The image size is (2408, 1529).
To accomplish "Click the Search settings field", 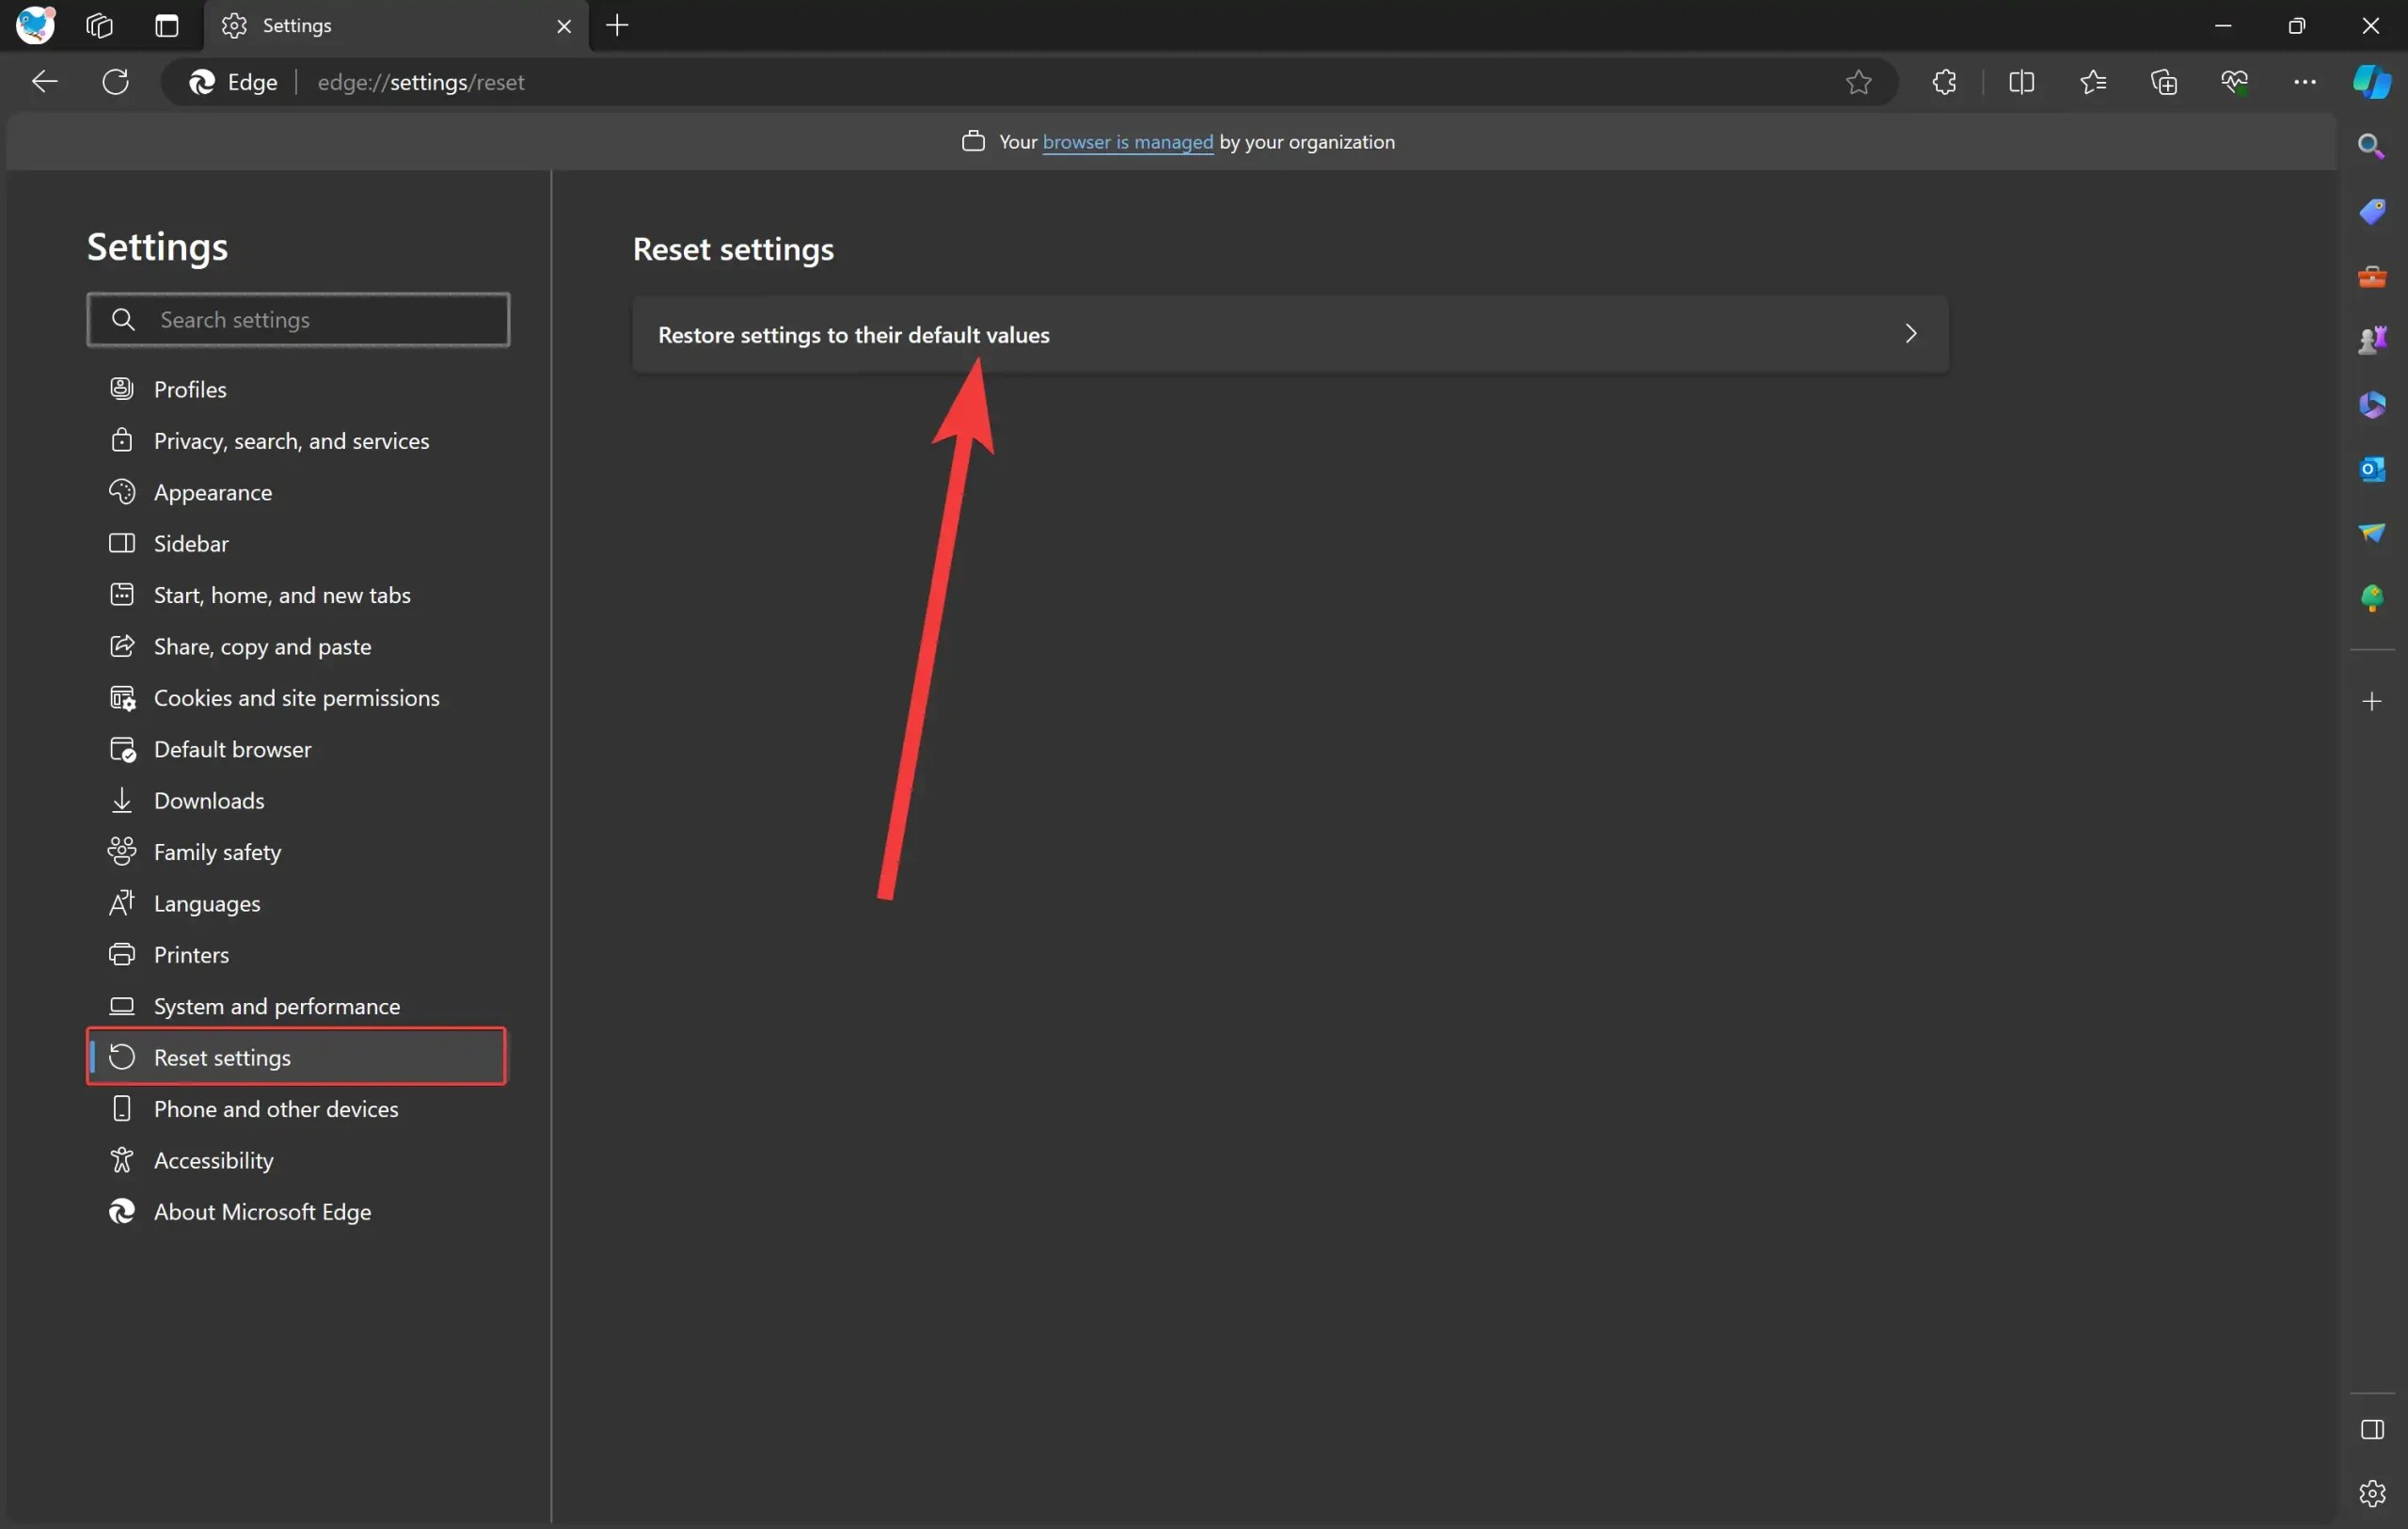I will 297,319.
